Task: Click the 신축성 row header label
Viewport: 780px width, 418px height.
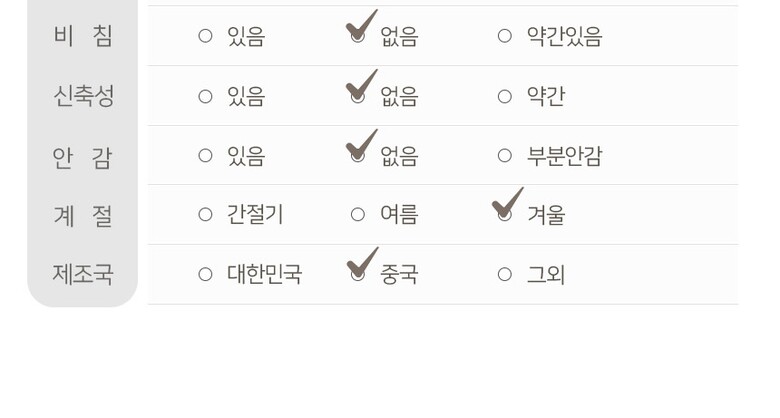Action: (x=83, y=96)
